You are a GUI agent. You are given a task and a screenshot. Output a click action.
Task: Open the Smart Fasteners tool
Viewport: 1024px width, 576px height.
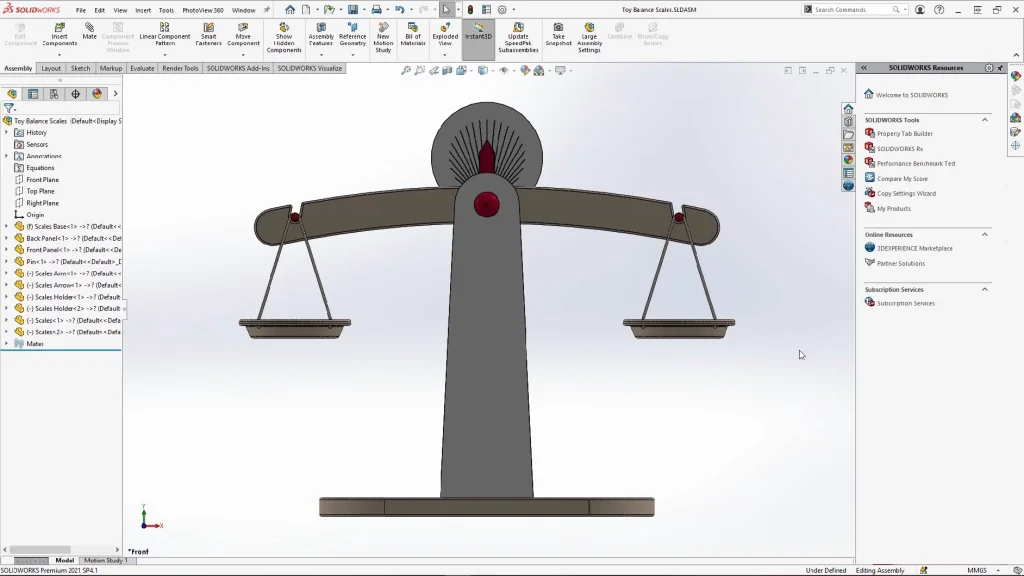click(209, 34)
